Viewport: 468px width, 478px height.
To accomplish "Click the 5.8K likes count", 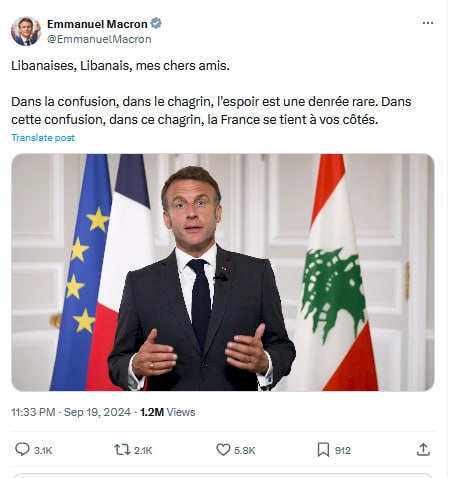I will (244, 450).
